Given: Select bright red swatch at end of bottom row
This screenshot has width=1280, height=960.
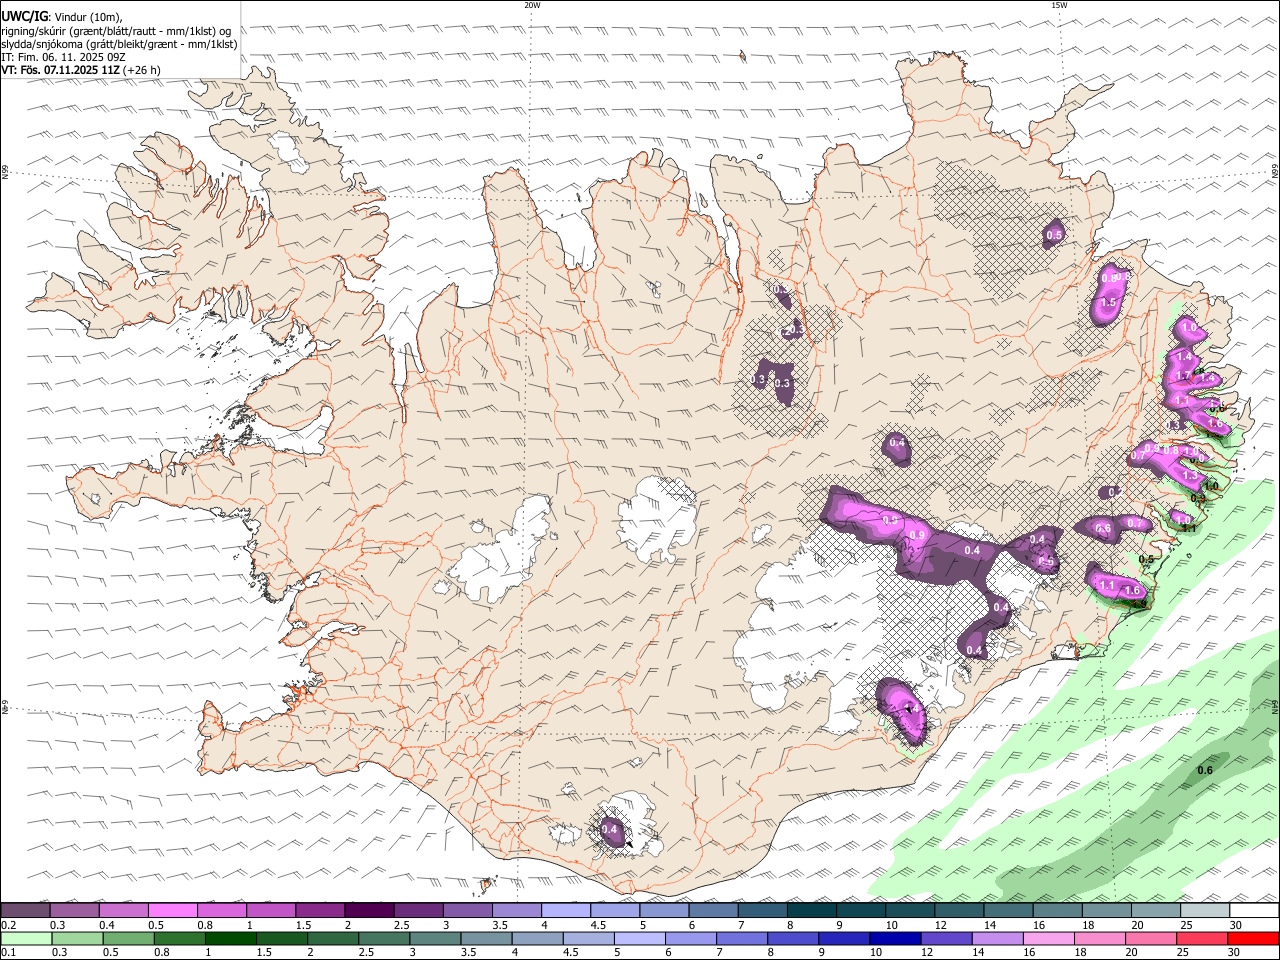Looking at the screenshot, I should tap(1253, 939).
